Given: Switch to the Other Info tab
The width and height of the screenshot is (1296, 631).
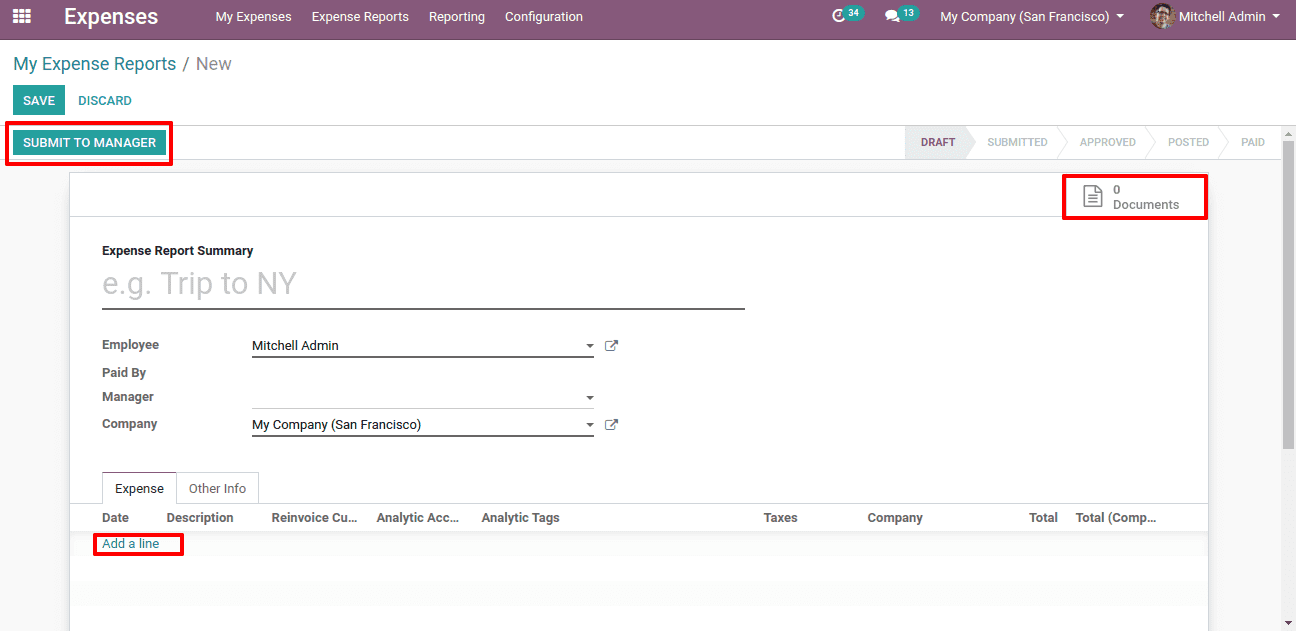Looking at the screenshot, I should click(217, 488).
